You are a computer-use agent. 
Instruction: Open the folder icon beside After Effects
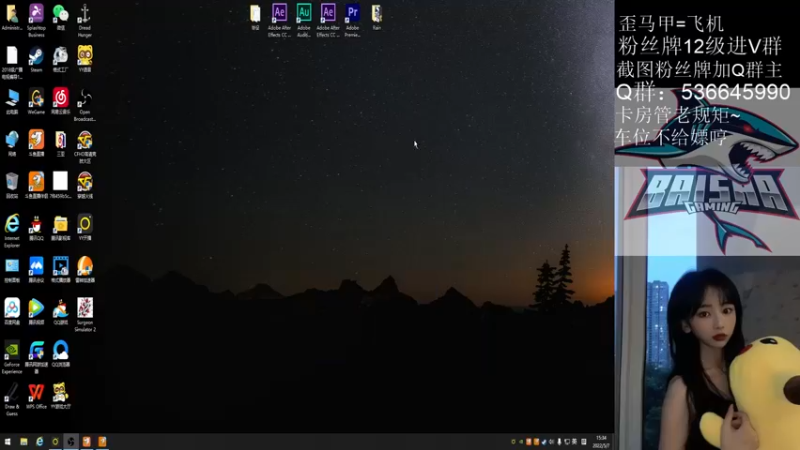click(255, 17)
